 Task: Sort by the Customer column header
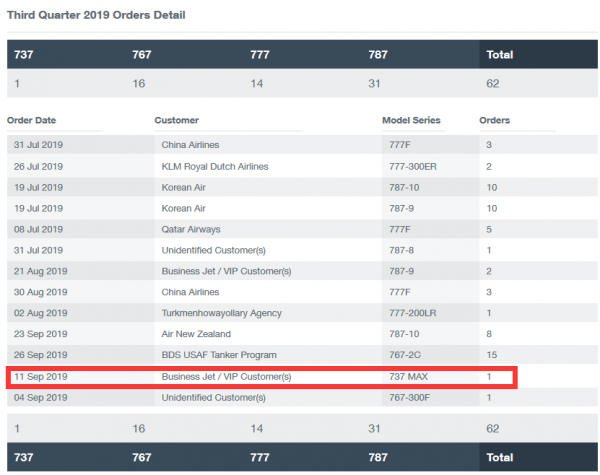point(177,121)
